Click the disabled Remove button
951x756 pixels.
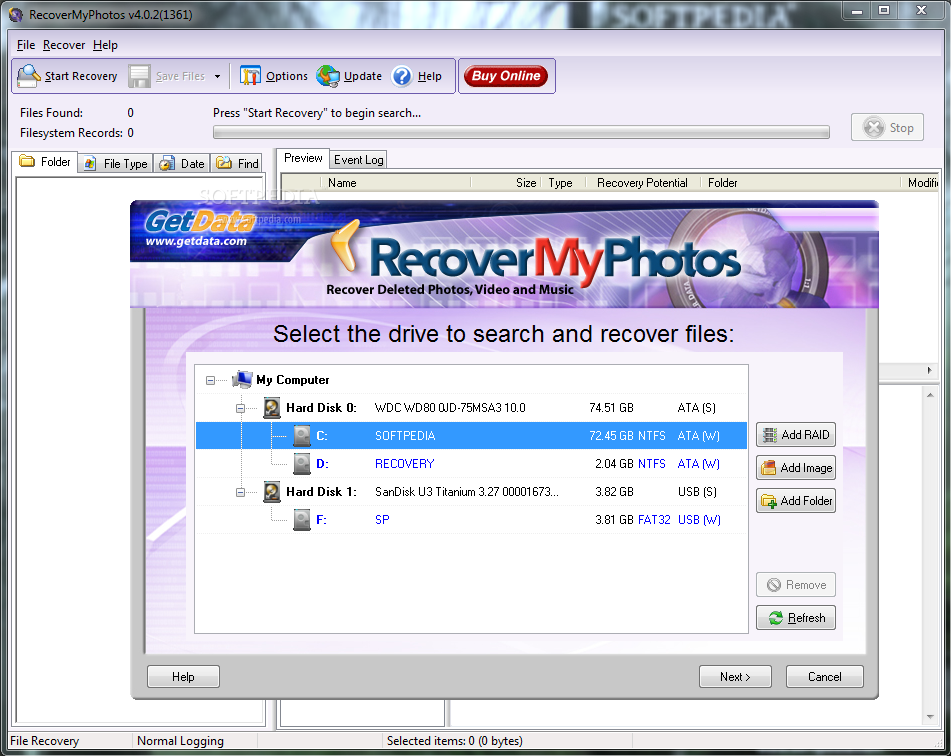pyautogui.click(x=796, y=585)
